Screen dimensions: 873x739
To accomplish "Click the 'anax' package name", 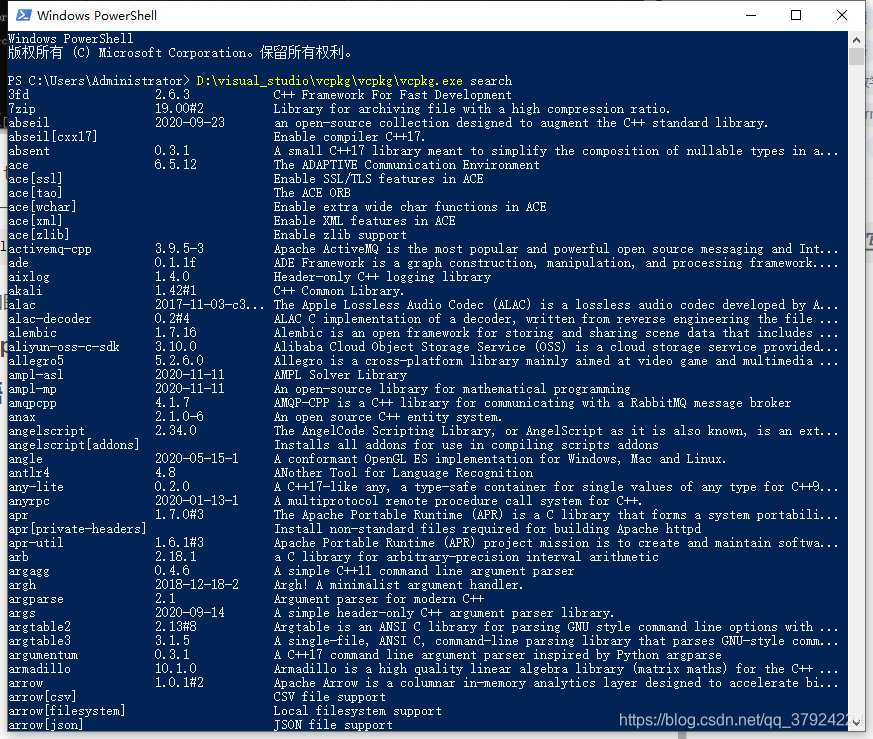I will tap(22, 417).
